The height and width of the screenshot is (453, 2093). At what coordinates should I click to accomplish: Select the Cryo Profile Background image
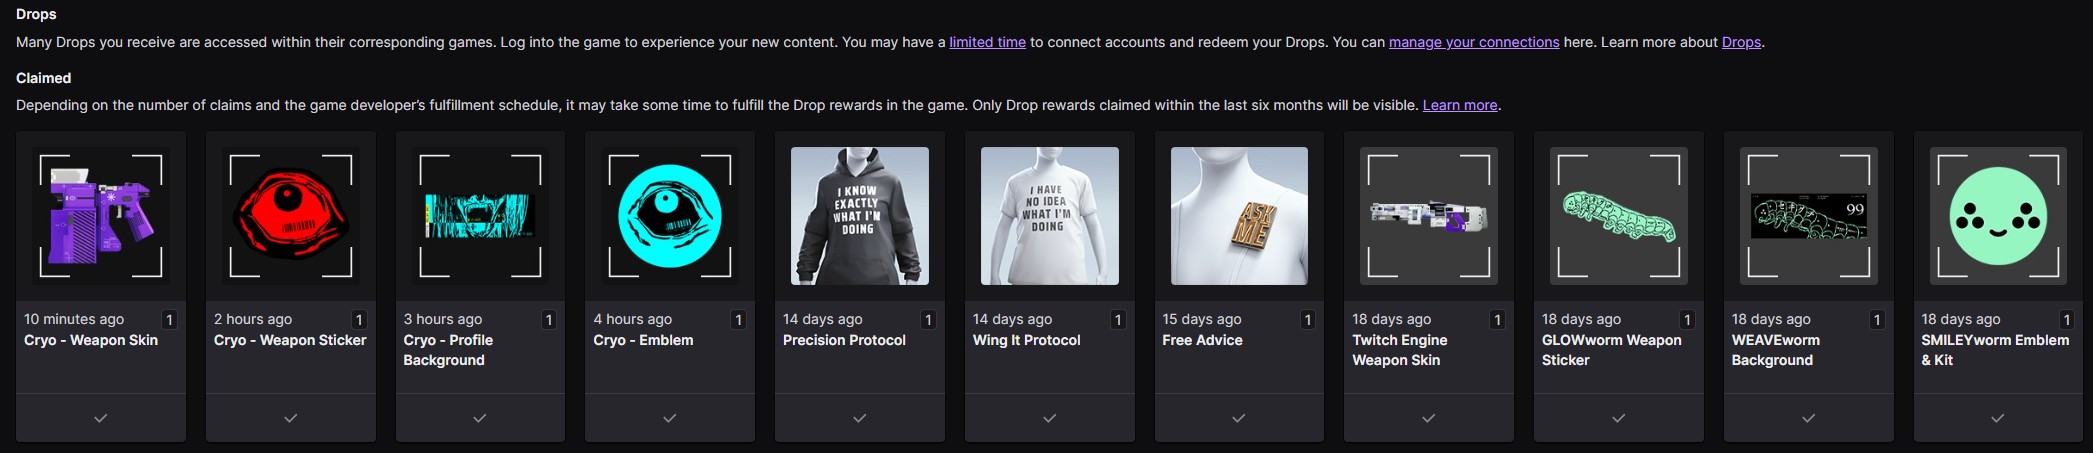[x=480, y=216]
